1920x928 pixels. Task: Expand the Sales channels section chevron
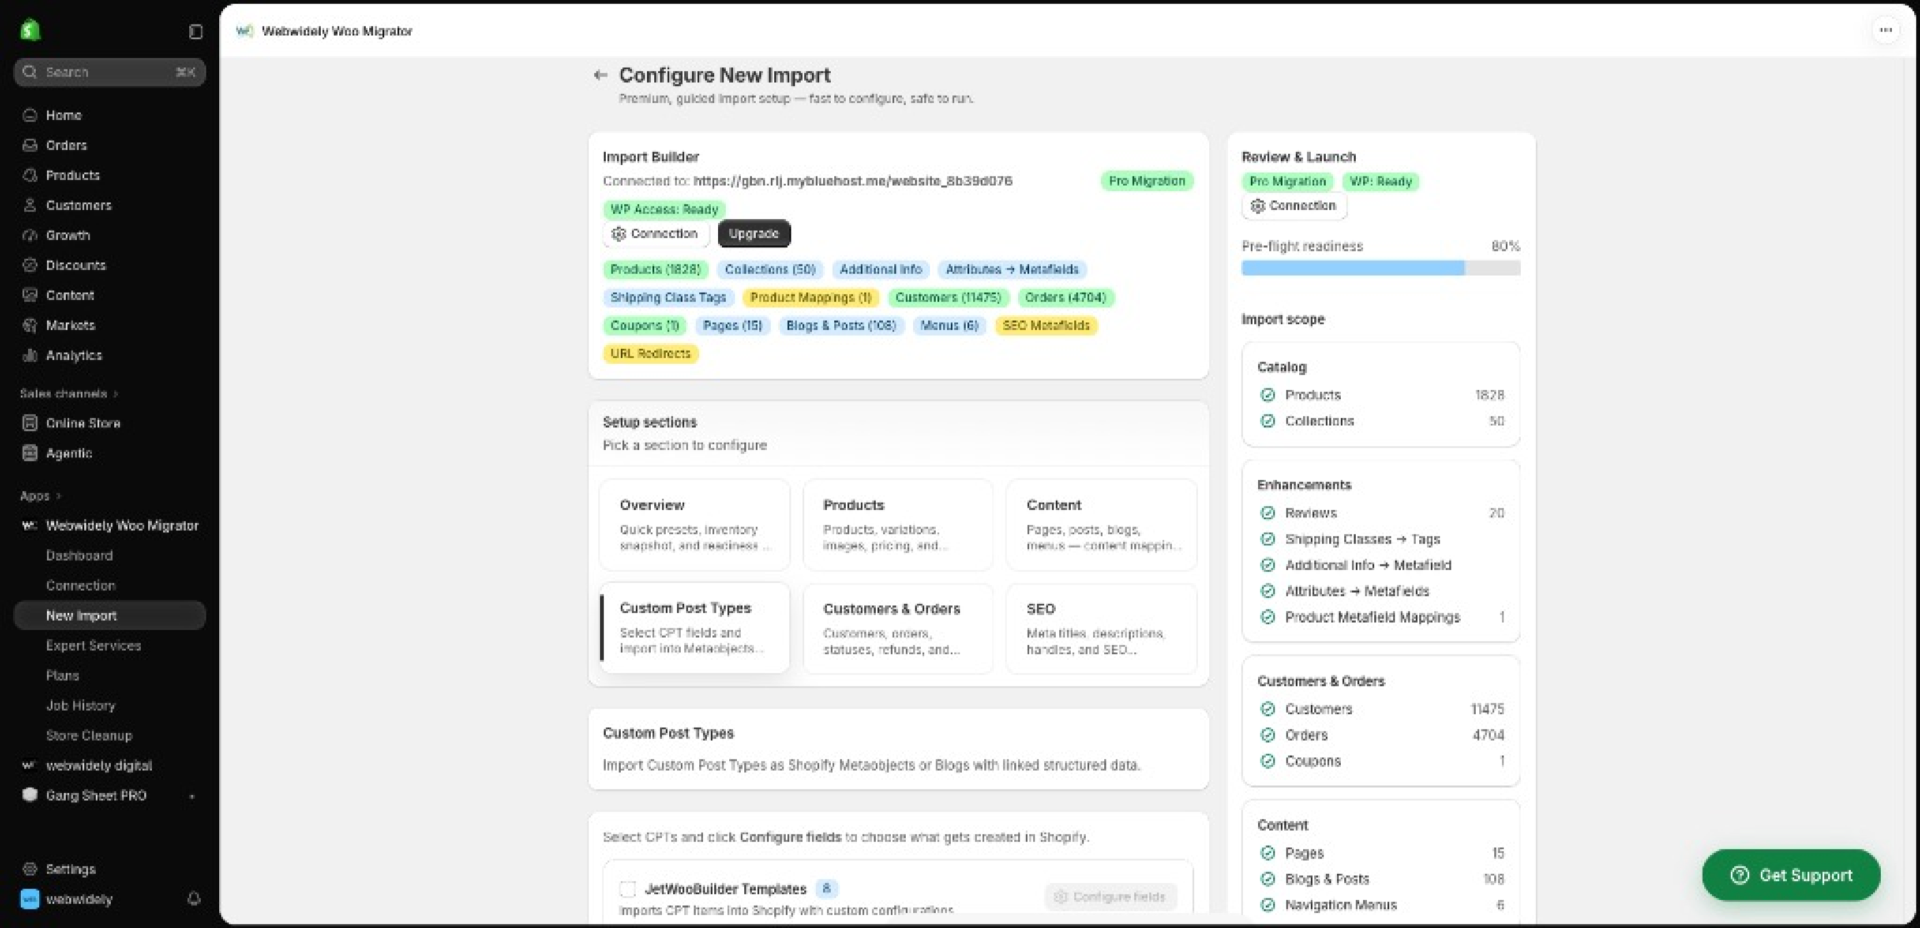point(115,394)
